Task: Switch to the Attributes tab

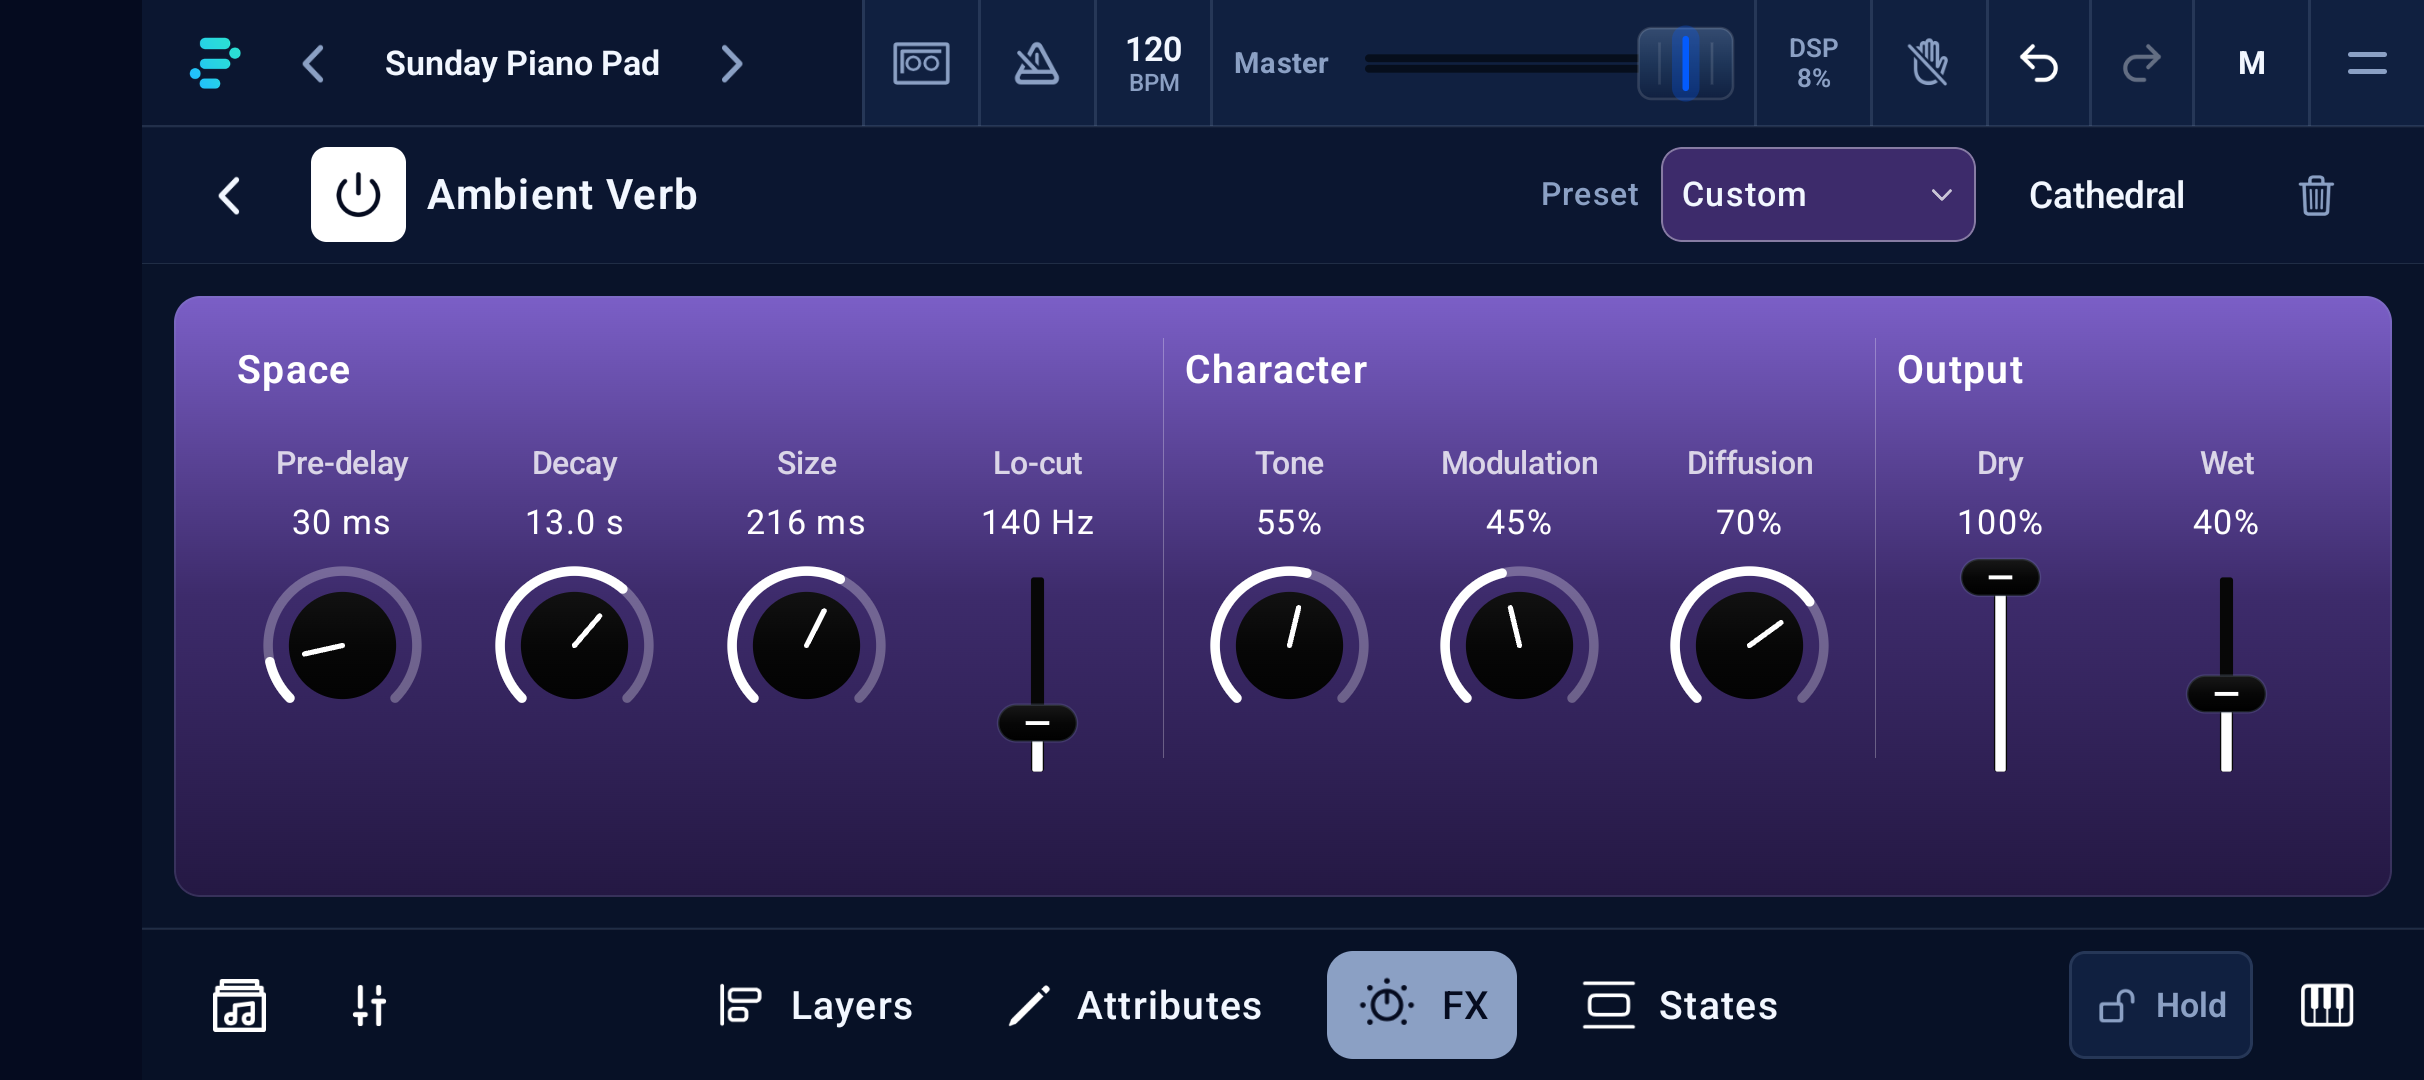Action: point(1134,1005)
